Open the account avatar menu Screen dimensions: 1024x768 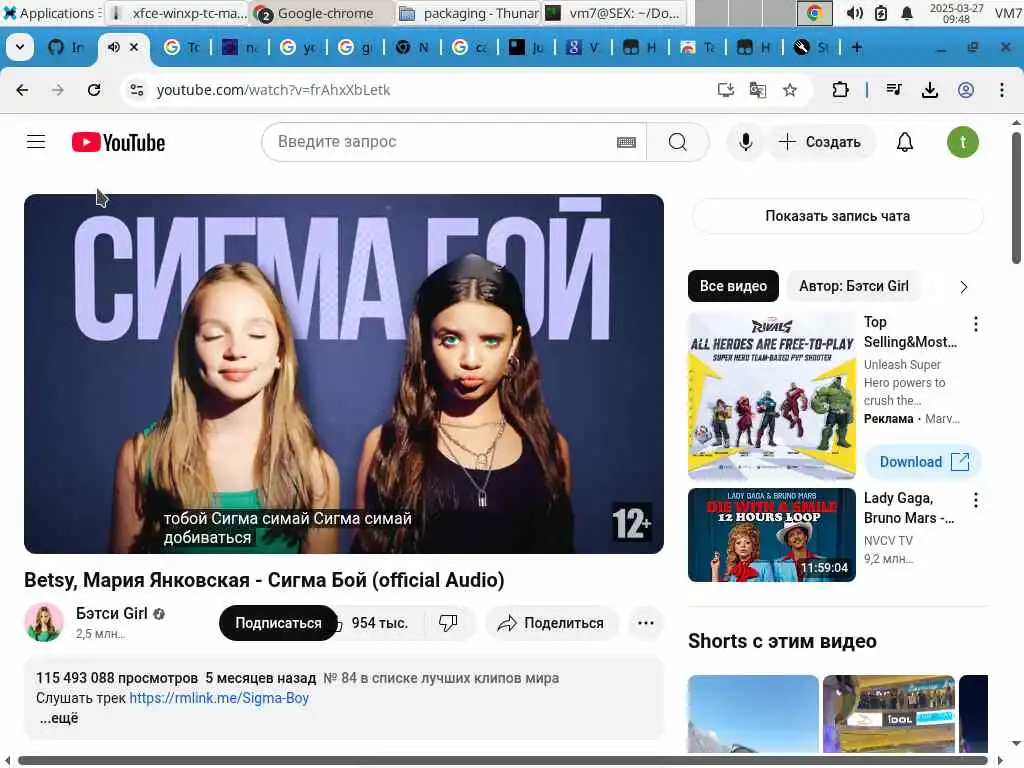pyautogui.click(x=963, y=142)
